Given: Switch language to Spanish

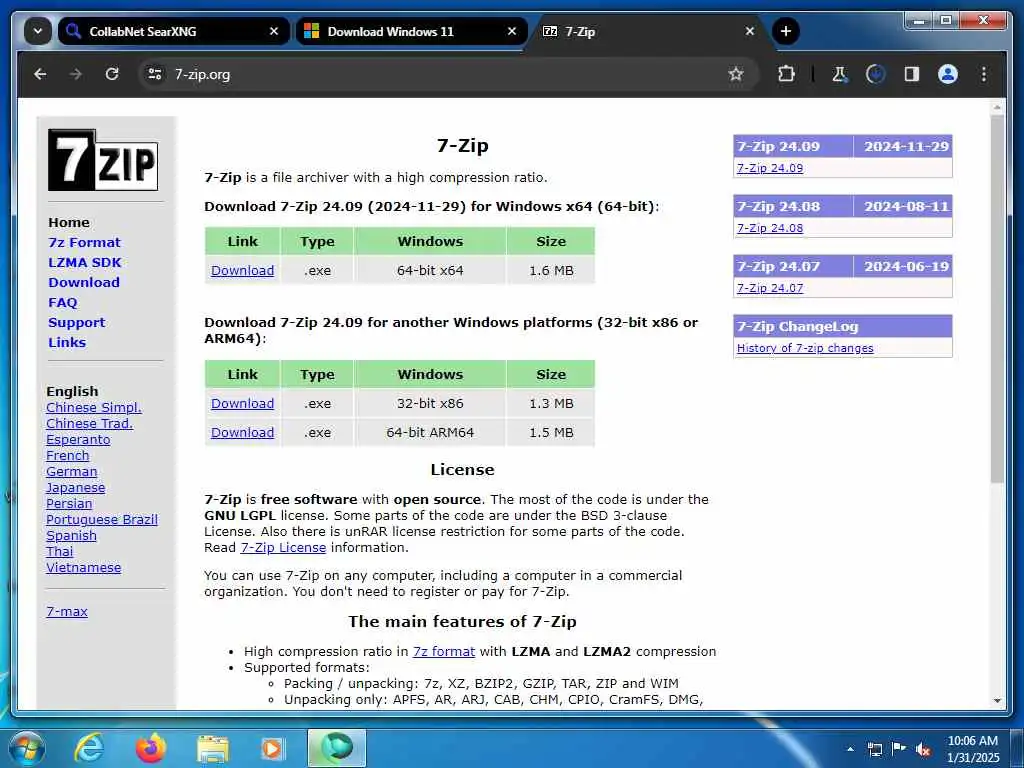Looking at the screenshot, I should tap(71, 536).
